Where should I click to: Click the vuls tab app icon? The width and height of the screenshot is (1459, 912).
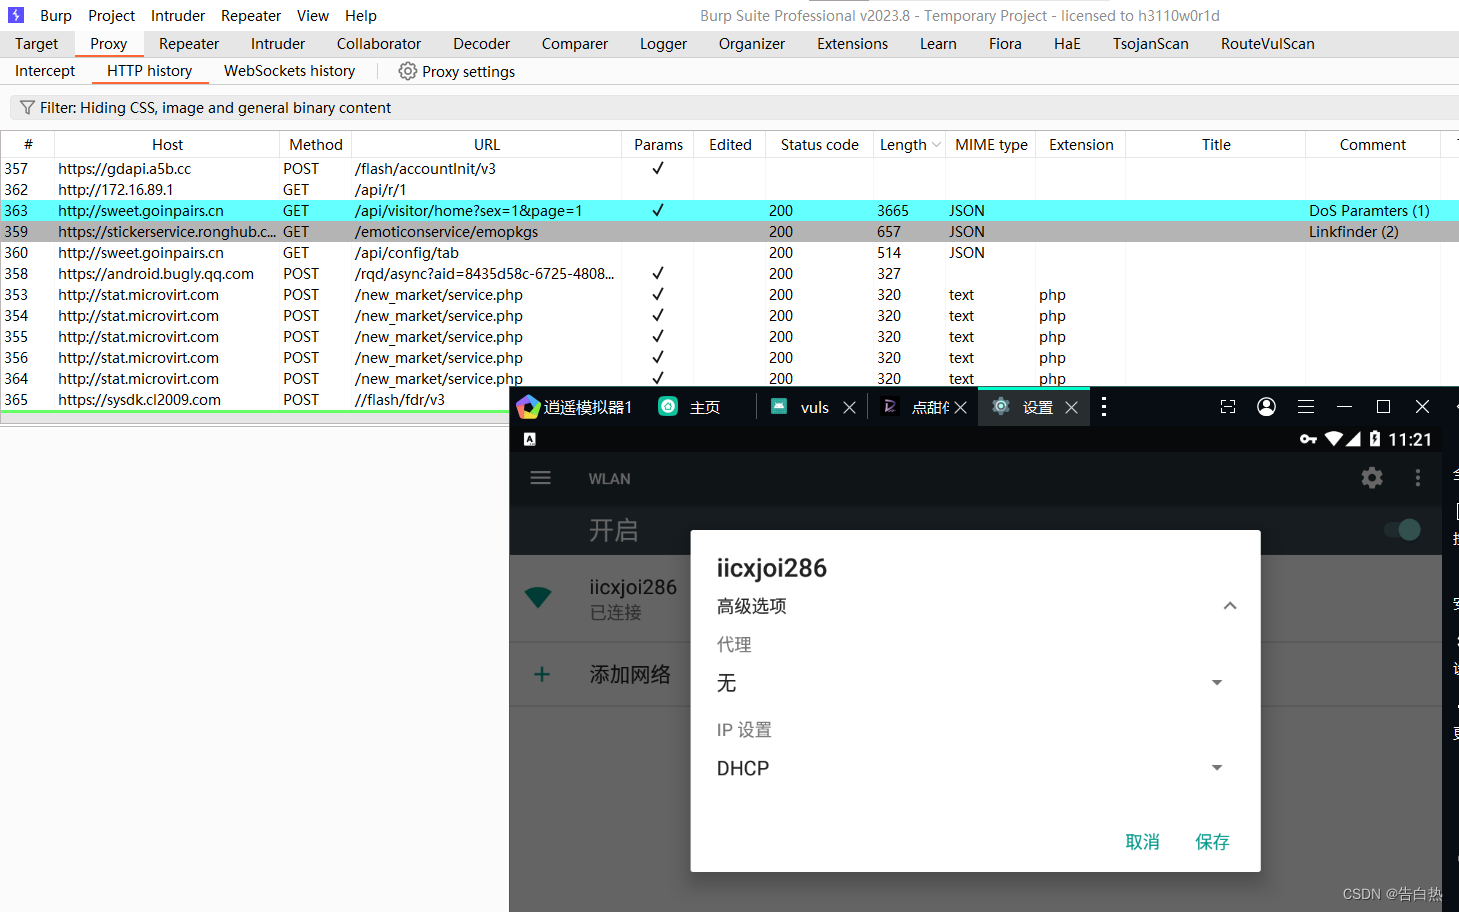pyautogui.click(x=779, y=406)
